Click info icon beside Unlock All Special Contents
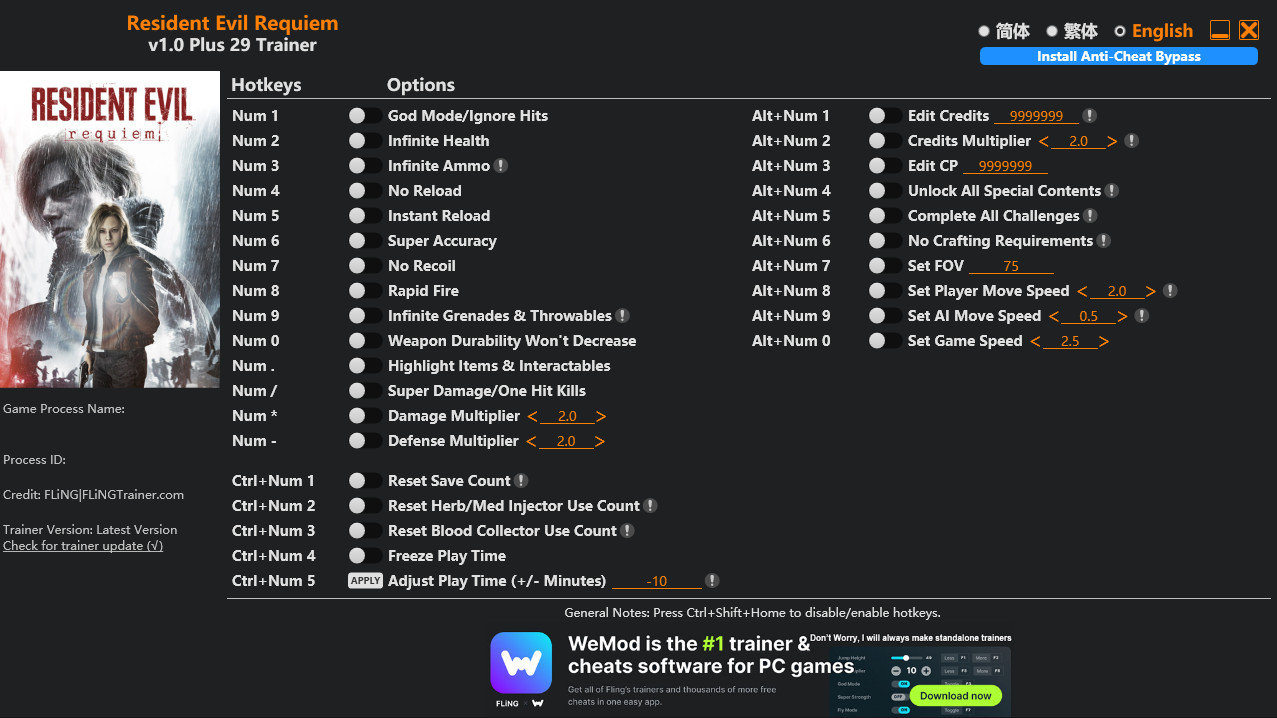The width and height of the screenshot is (1277, 718). [x=1112, y=191]
